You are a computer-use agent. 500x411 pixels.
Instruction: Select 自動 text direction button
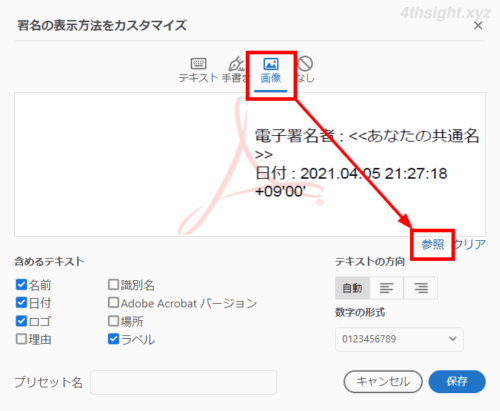click(x=352, y=288)
